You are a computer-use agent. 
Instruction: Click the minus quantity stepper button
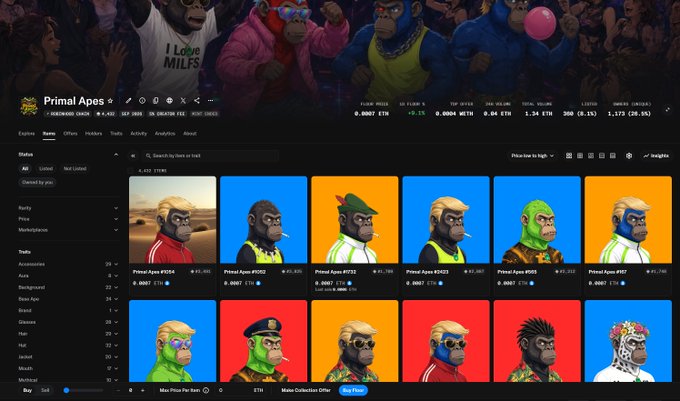[118, 390]
